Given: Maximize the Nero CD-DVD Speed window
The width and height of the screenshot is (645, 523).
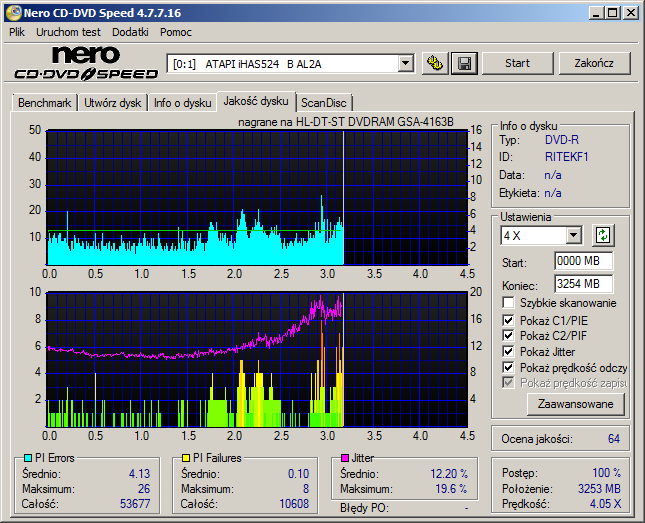Looking at the screenshot, I should tap(613, 13).
